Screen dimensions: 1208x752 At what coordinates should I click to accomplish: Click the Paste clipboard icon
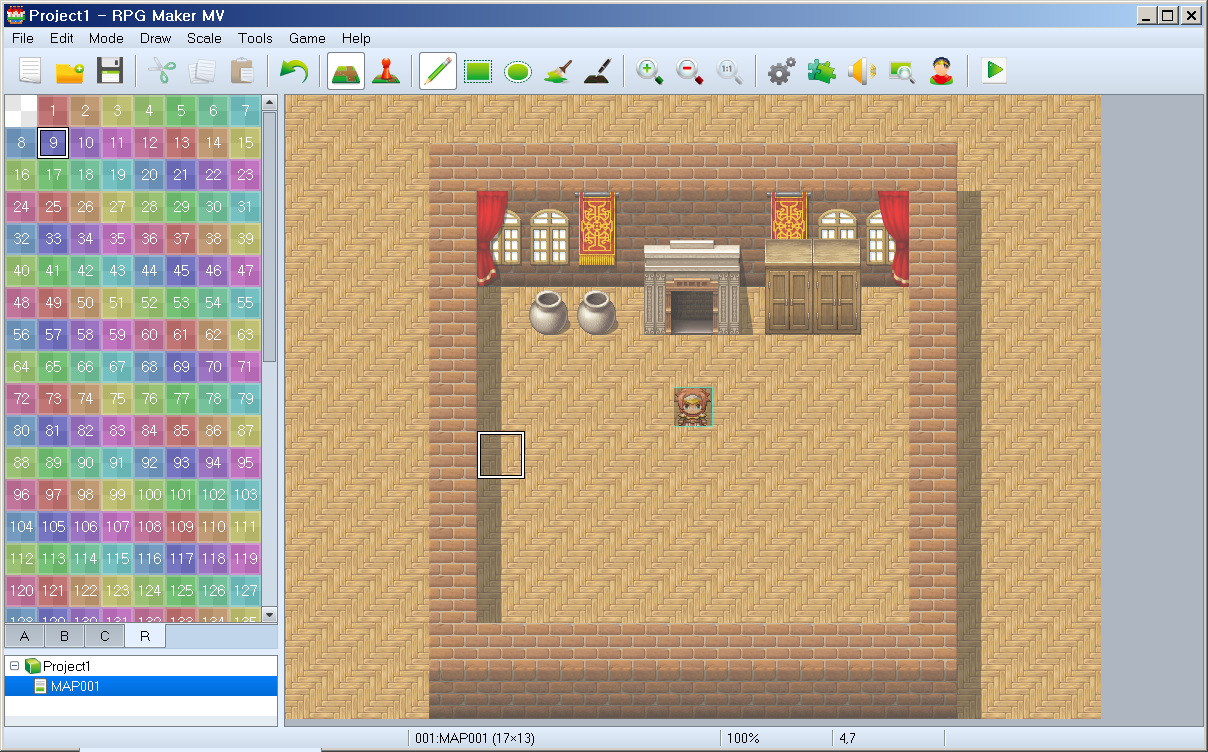(241, 71)
